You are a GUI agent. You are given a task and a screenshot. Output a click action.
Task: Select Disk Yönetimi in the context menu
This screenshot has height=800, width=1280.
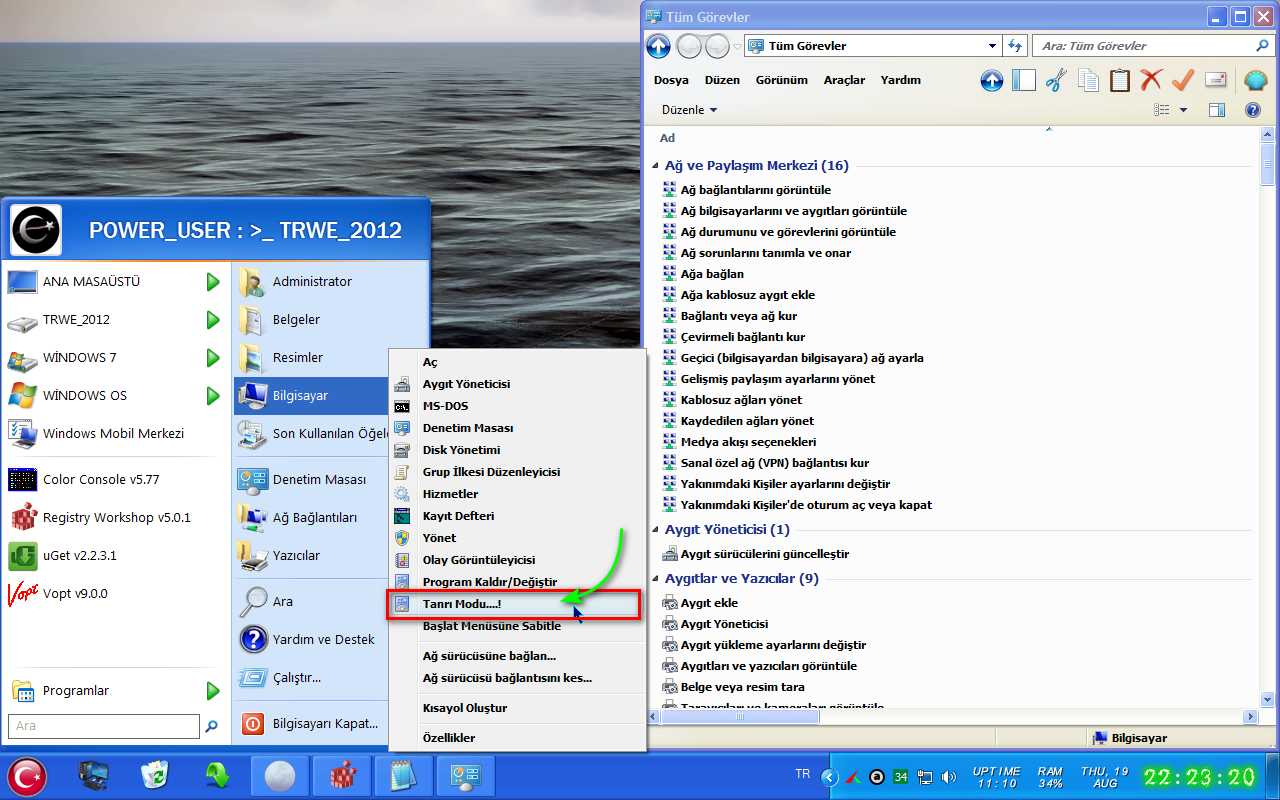516,450
